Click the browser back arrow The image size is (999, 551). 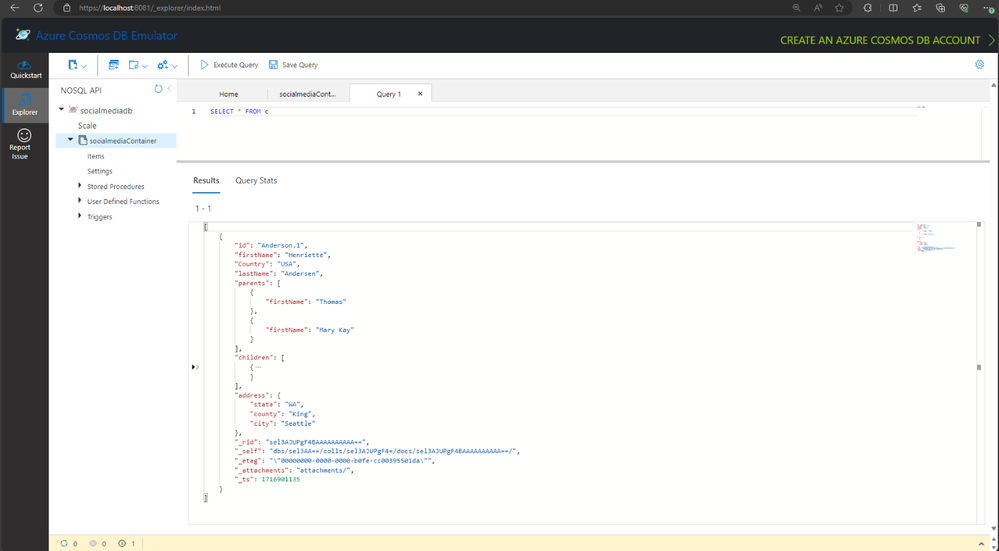click(x=15, y=8)
